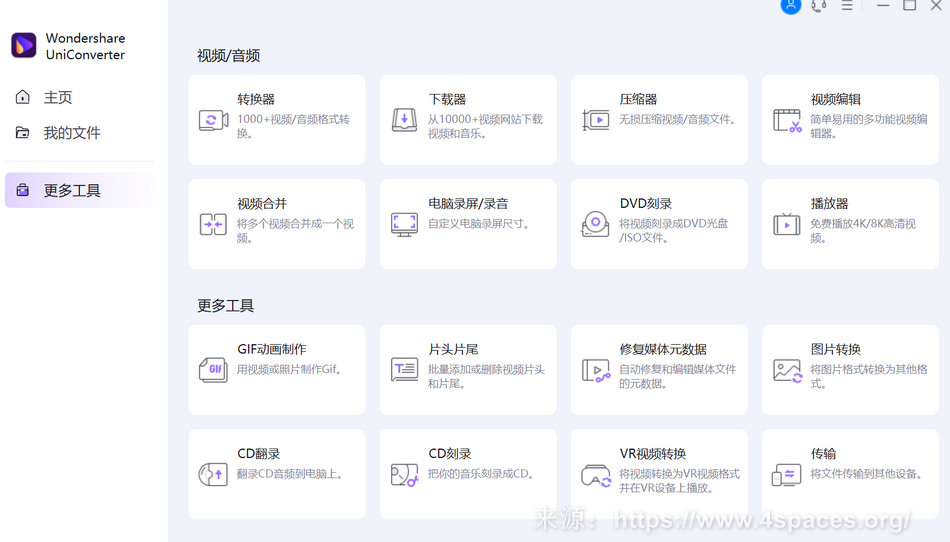The image size is (950, 542).
Task: Click the user account avatar icon
Action: click(x=791, y=6)
